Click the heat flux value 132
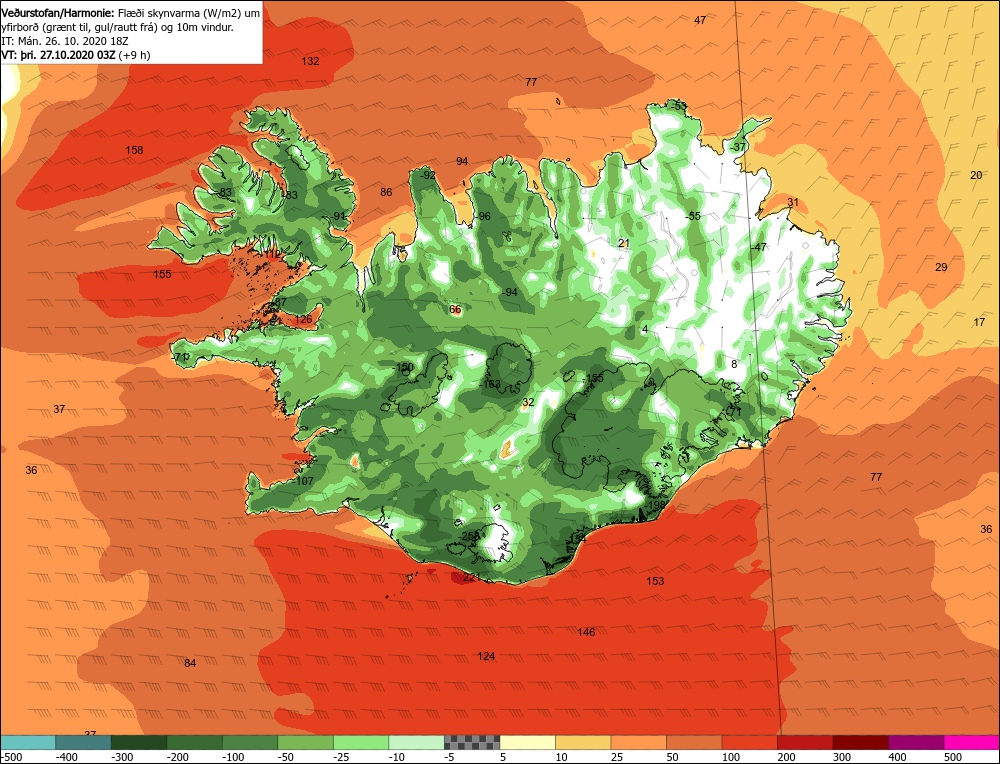Viewport: 1000px width, 764px height. pos(310,61)
